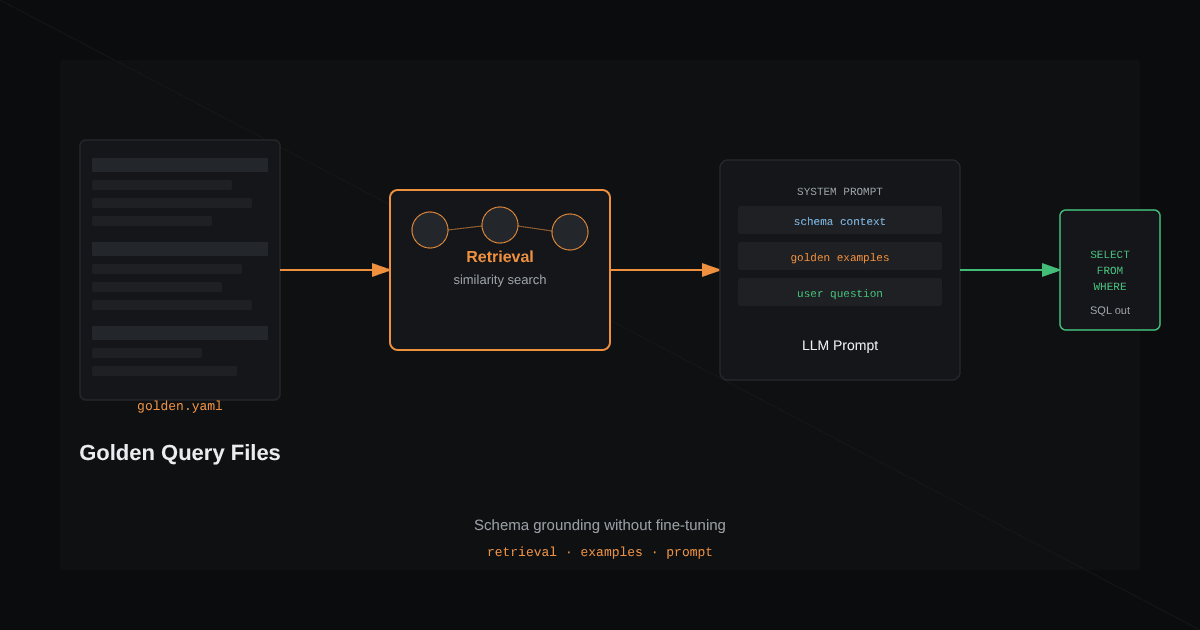1200x630 pixels.
Task: Click the middle circle node in Retrieval box
Action: pyautogui.click(x=500, y=225)
